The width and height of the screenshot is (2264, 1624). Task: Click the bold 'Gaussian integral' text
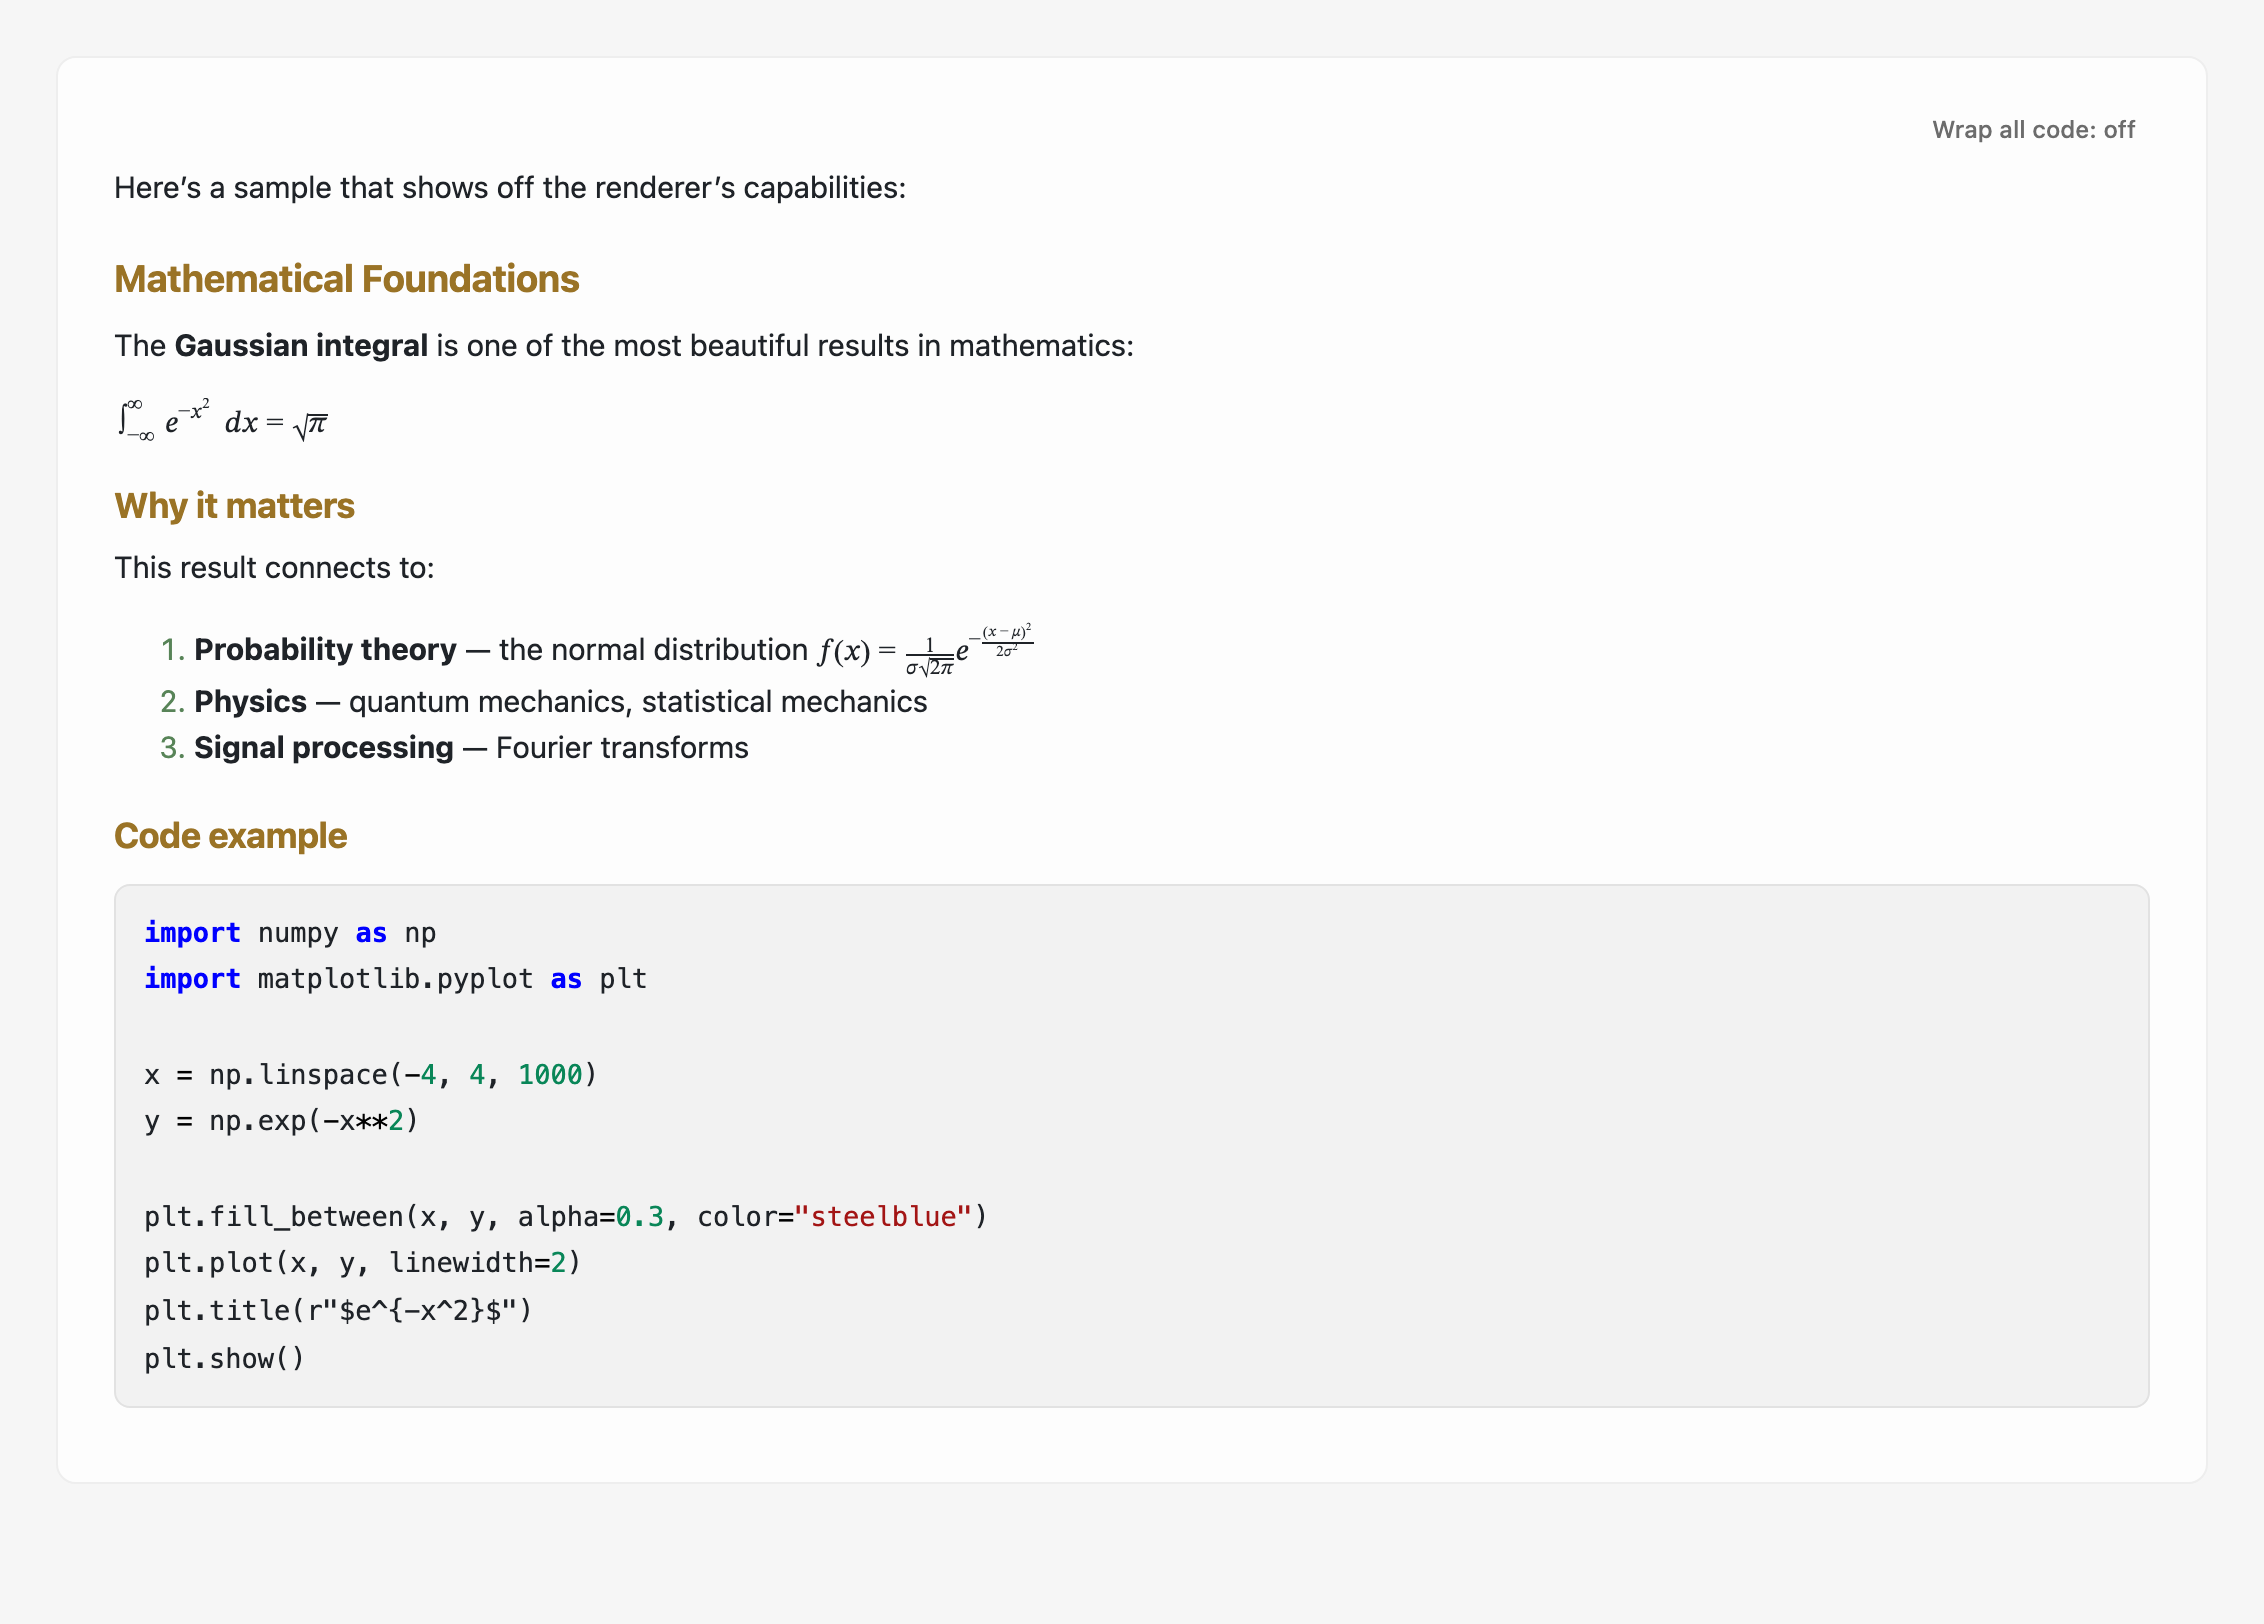coord(301,345)
